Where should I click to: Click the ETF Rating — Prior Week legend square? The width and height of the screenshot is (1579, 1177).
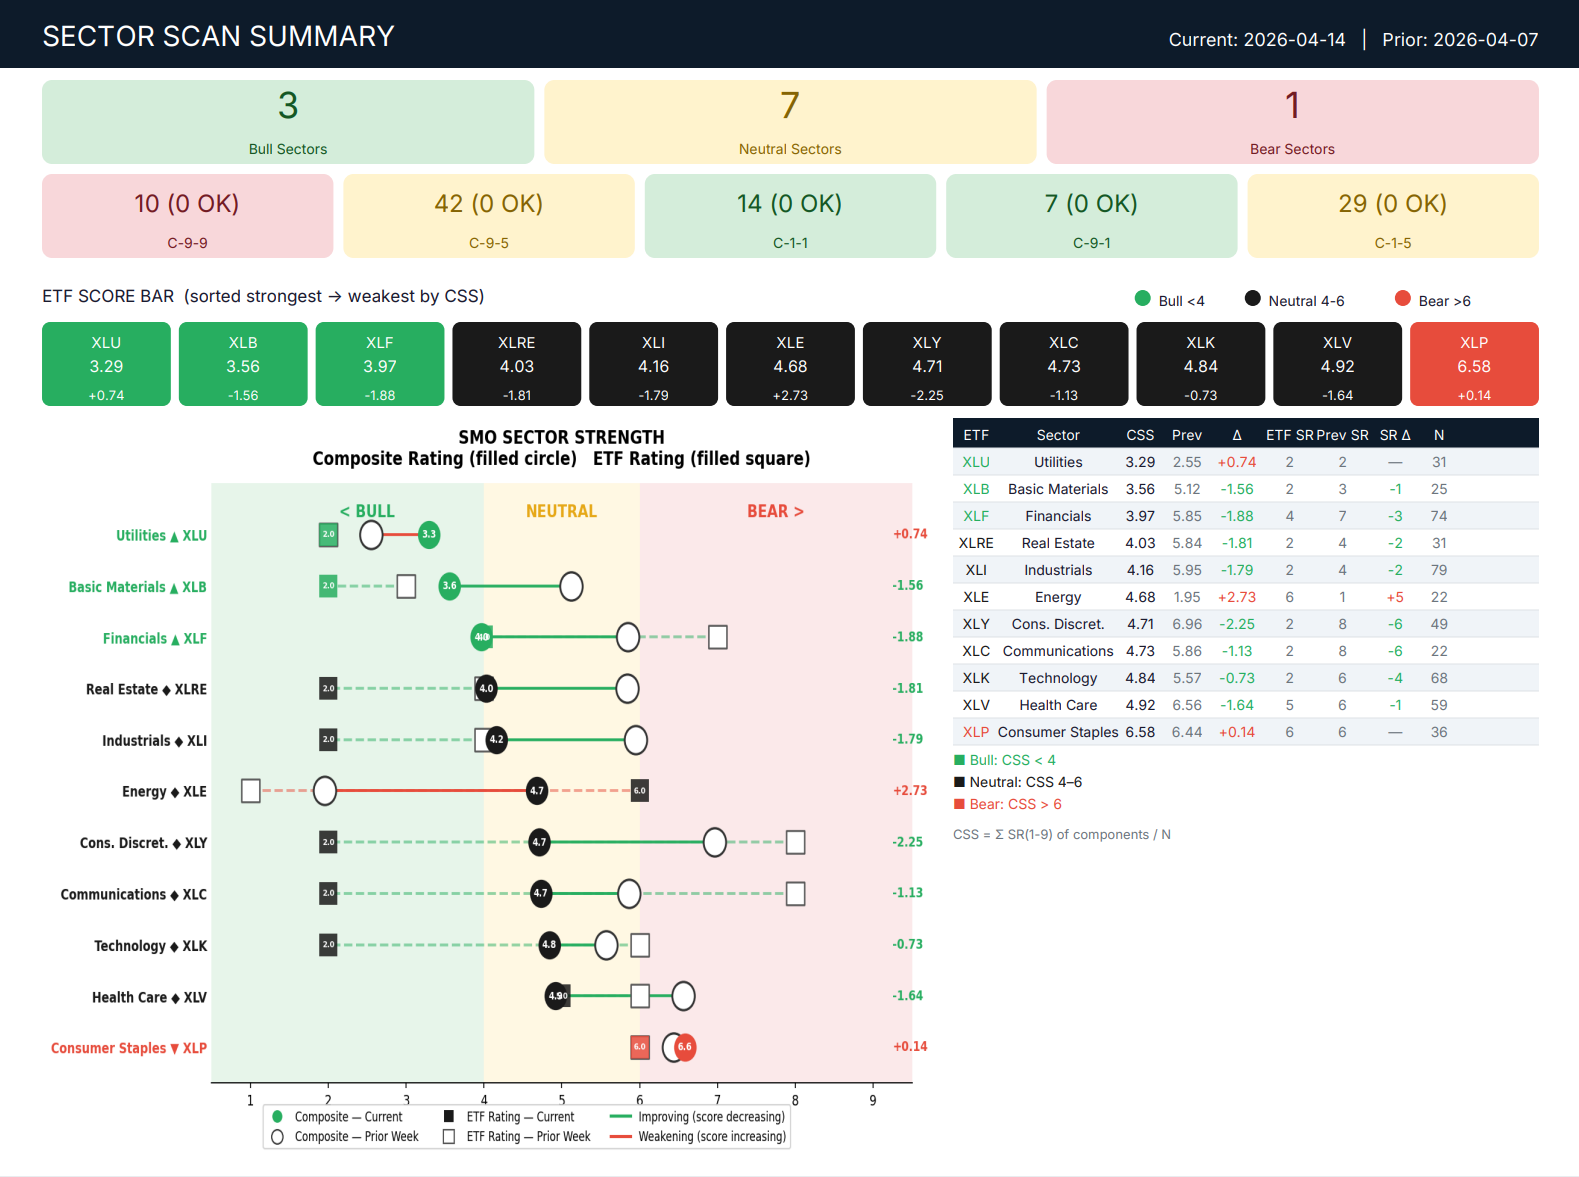pyautogui.click(x=449, y=1137)
